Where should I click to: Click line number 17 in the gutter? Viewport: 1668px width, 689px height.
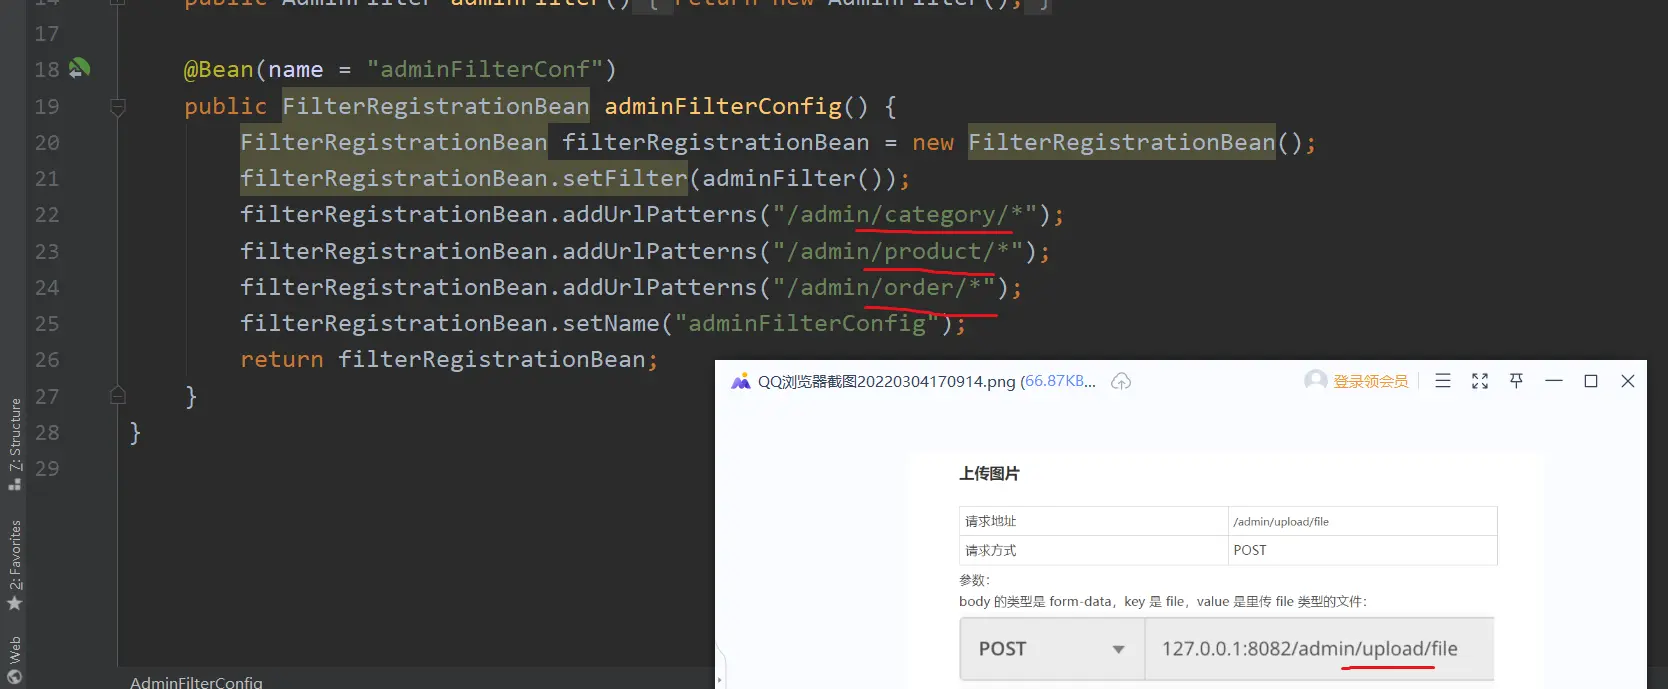point(47,34)
